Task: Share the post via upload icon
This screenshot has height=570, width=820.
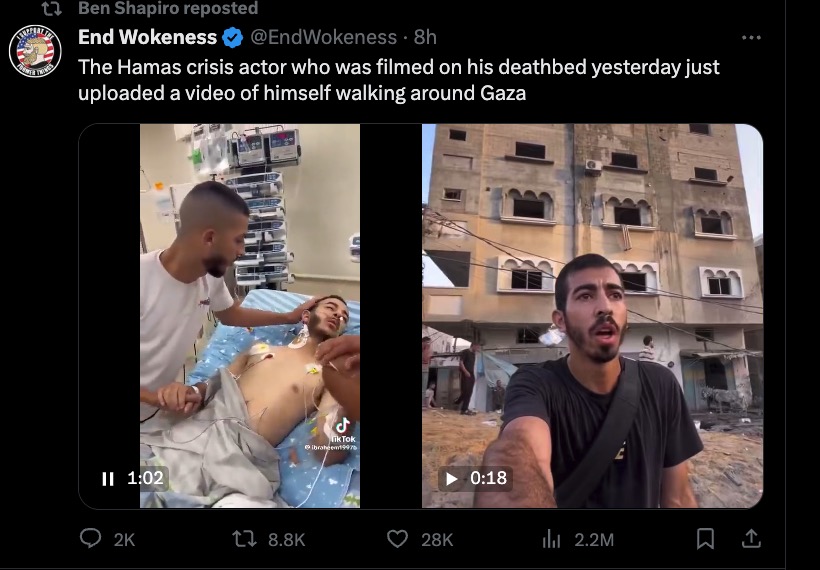Action: (751, 539)
